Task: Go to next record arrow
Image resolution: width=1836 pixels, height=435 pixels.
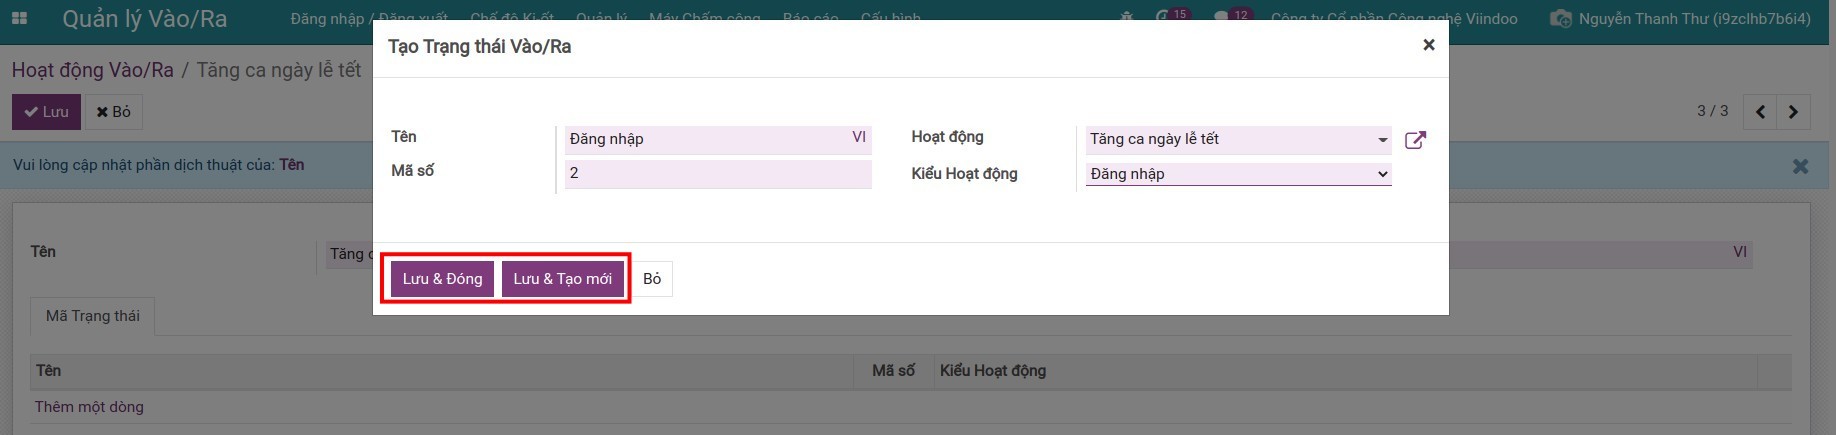Action: coord(1793,111)
